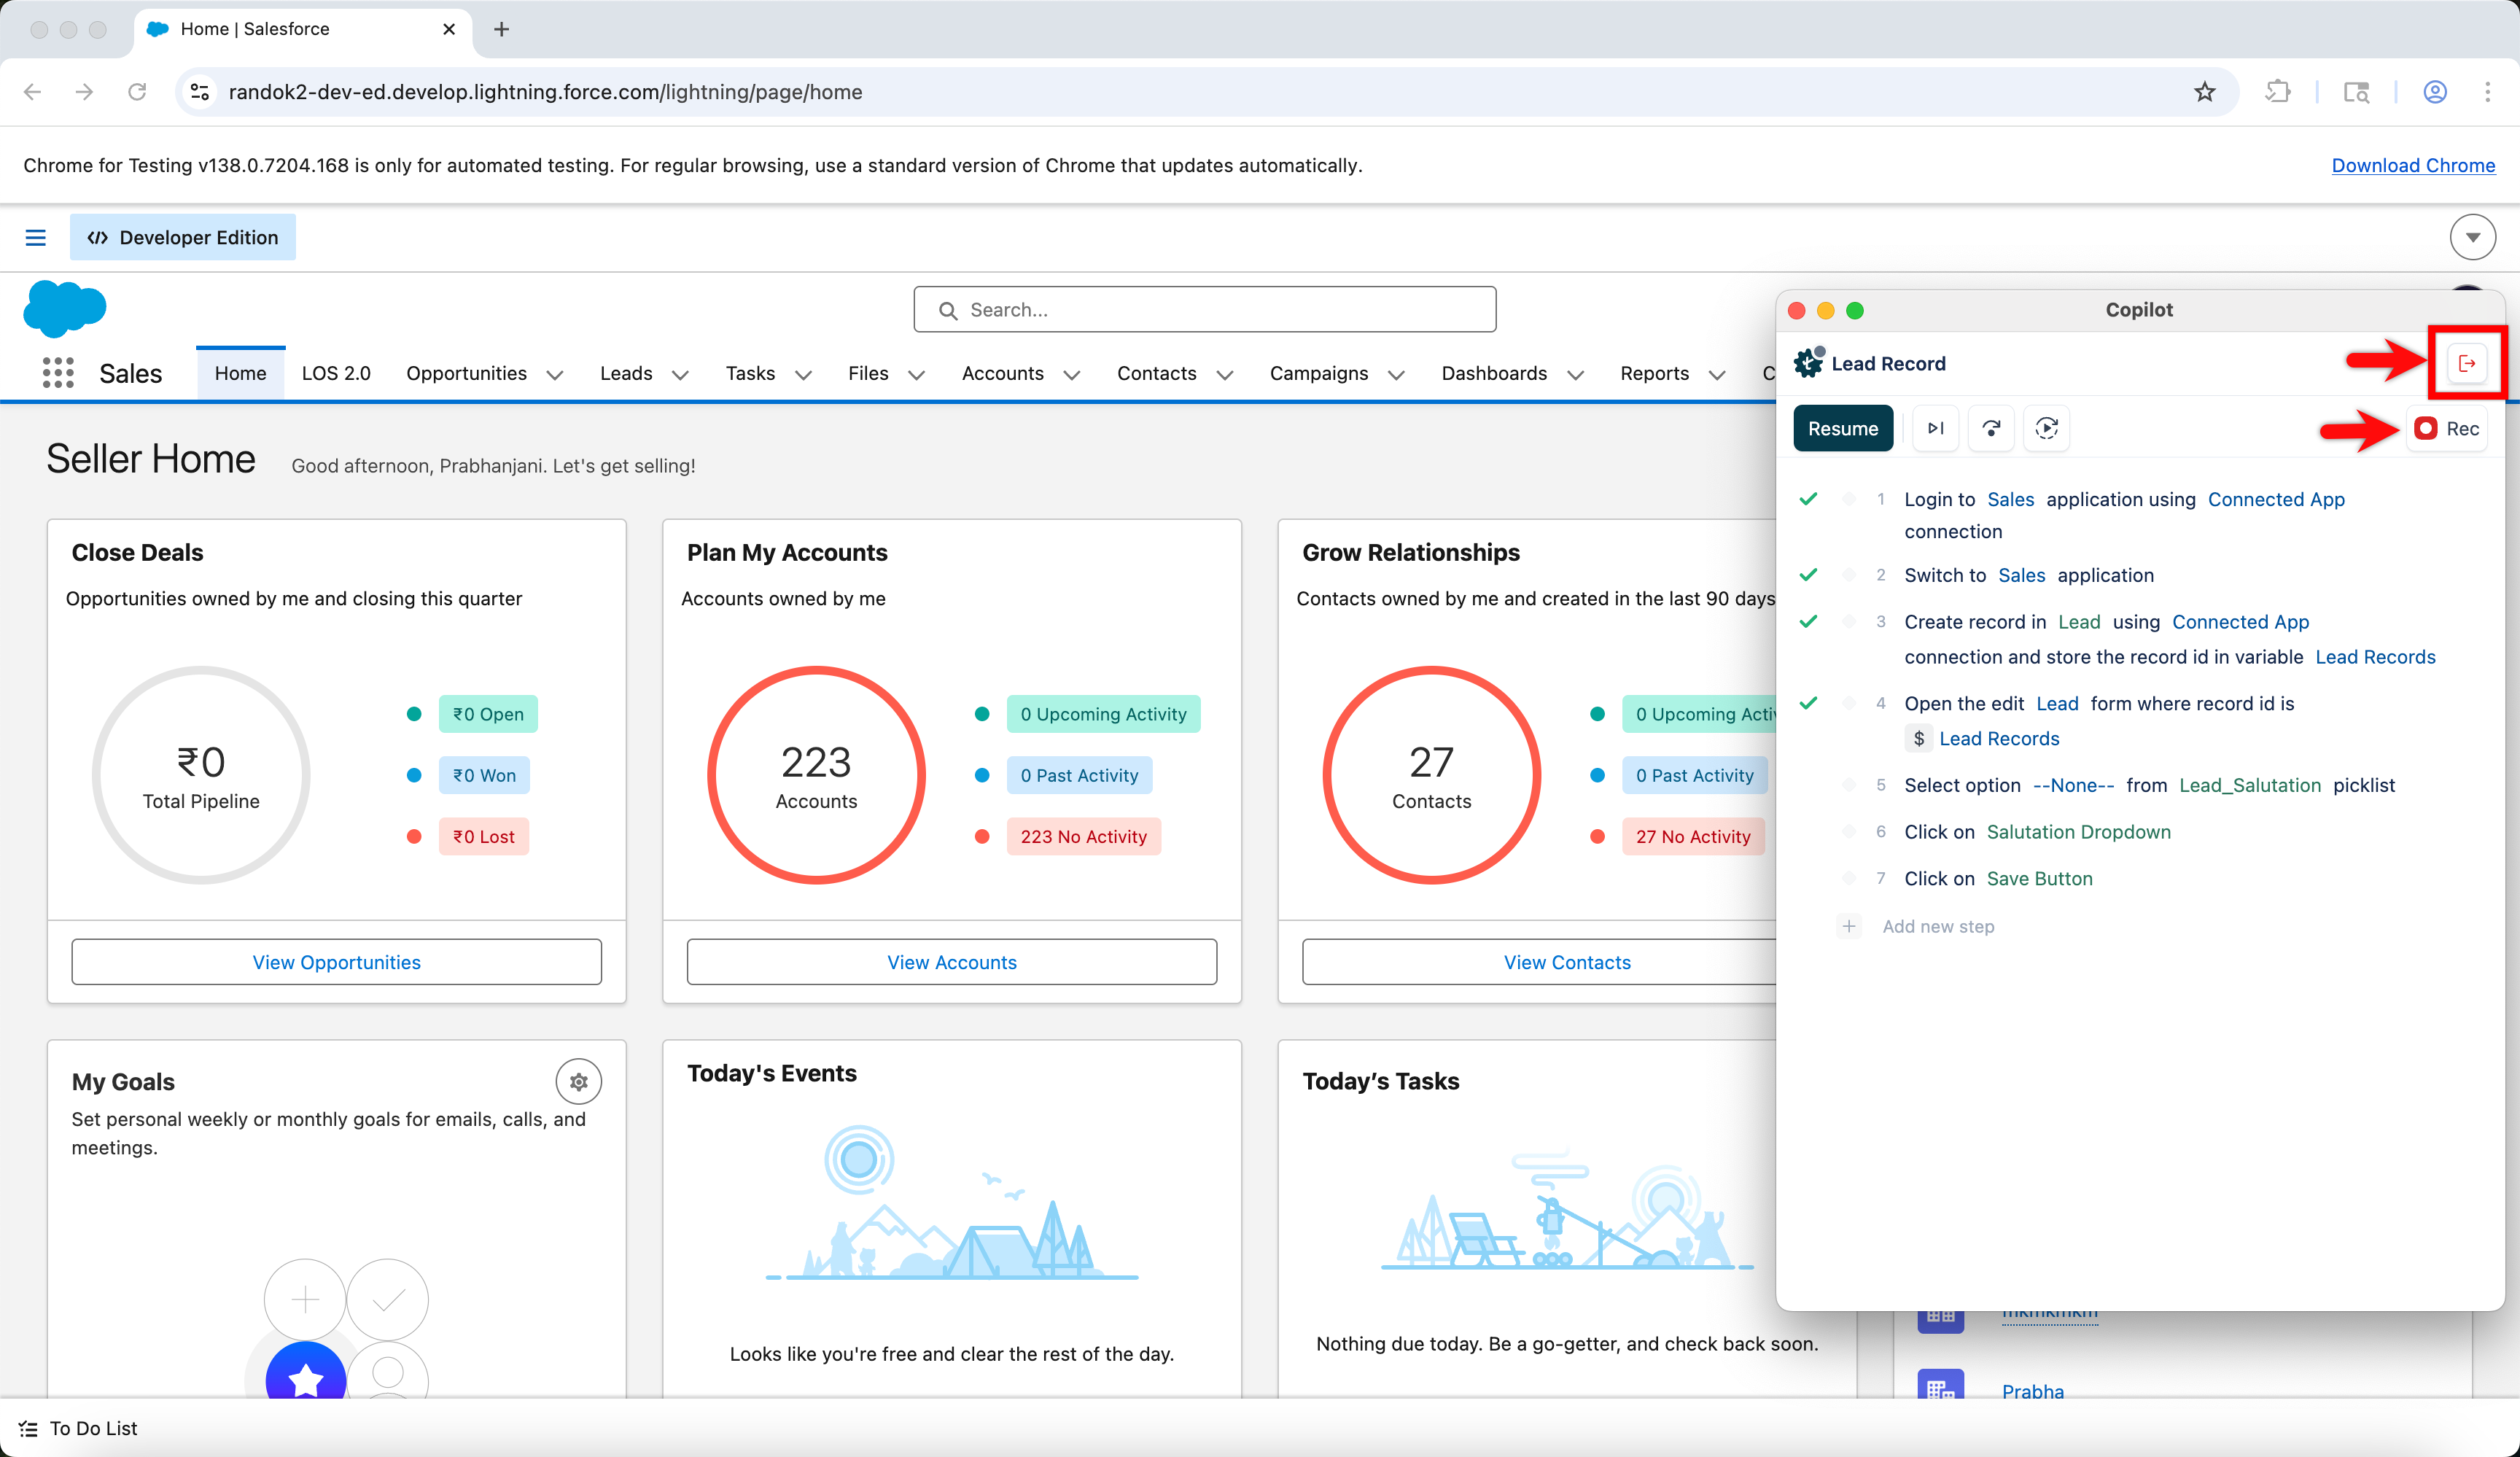Expand the Dashboards tab chevron
Viewport: 2520px width, 1457px height.
point(1576,375)
